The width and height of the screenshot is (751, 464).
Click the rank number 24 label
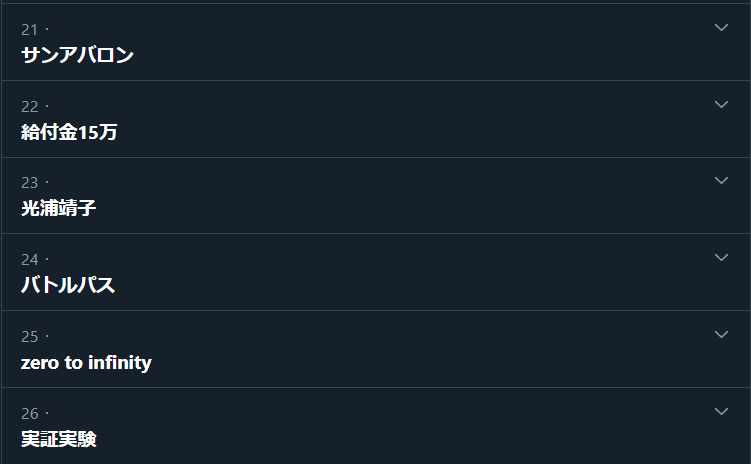pos(29,260)
